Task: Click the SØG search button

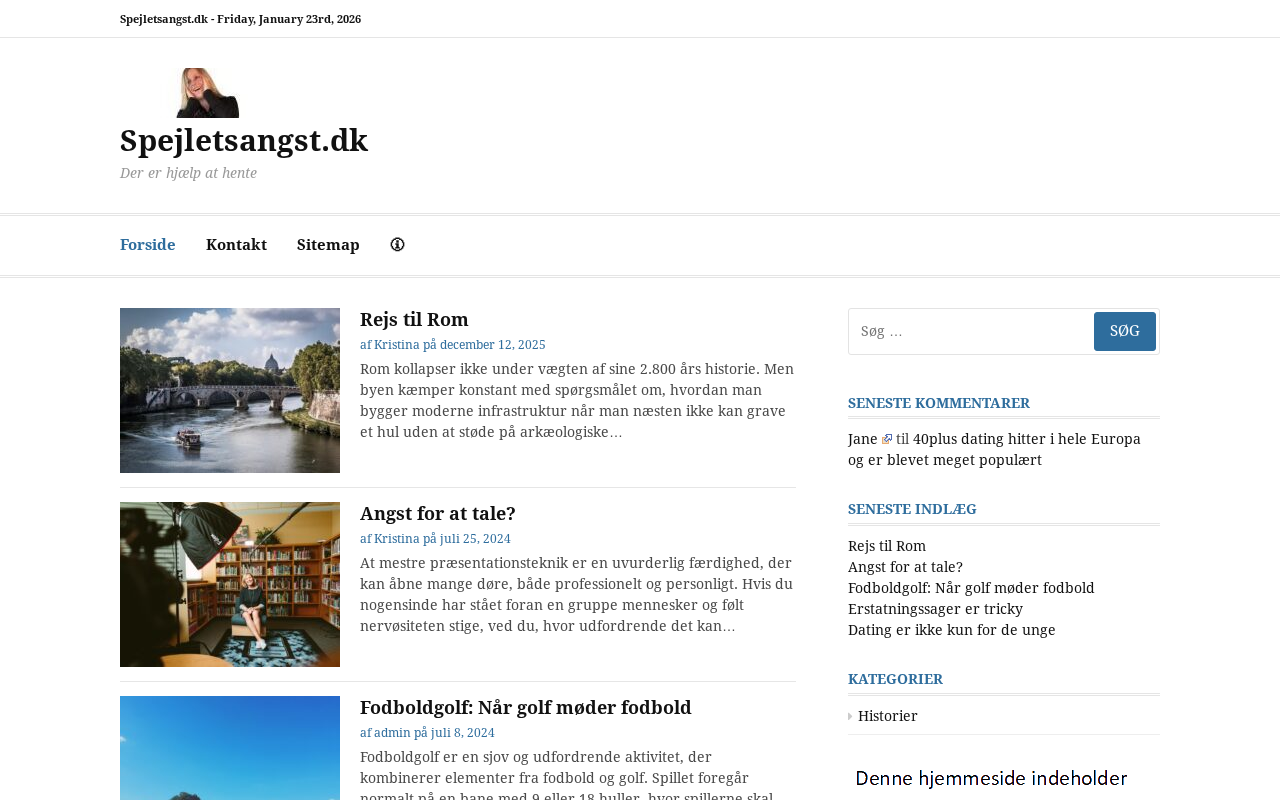Action: [x=1125, y=331]
